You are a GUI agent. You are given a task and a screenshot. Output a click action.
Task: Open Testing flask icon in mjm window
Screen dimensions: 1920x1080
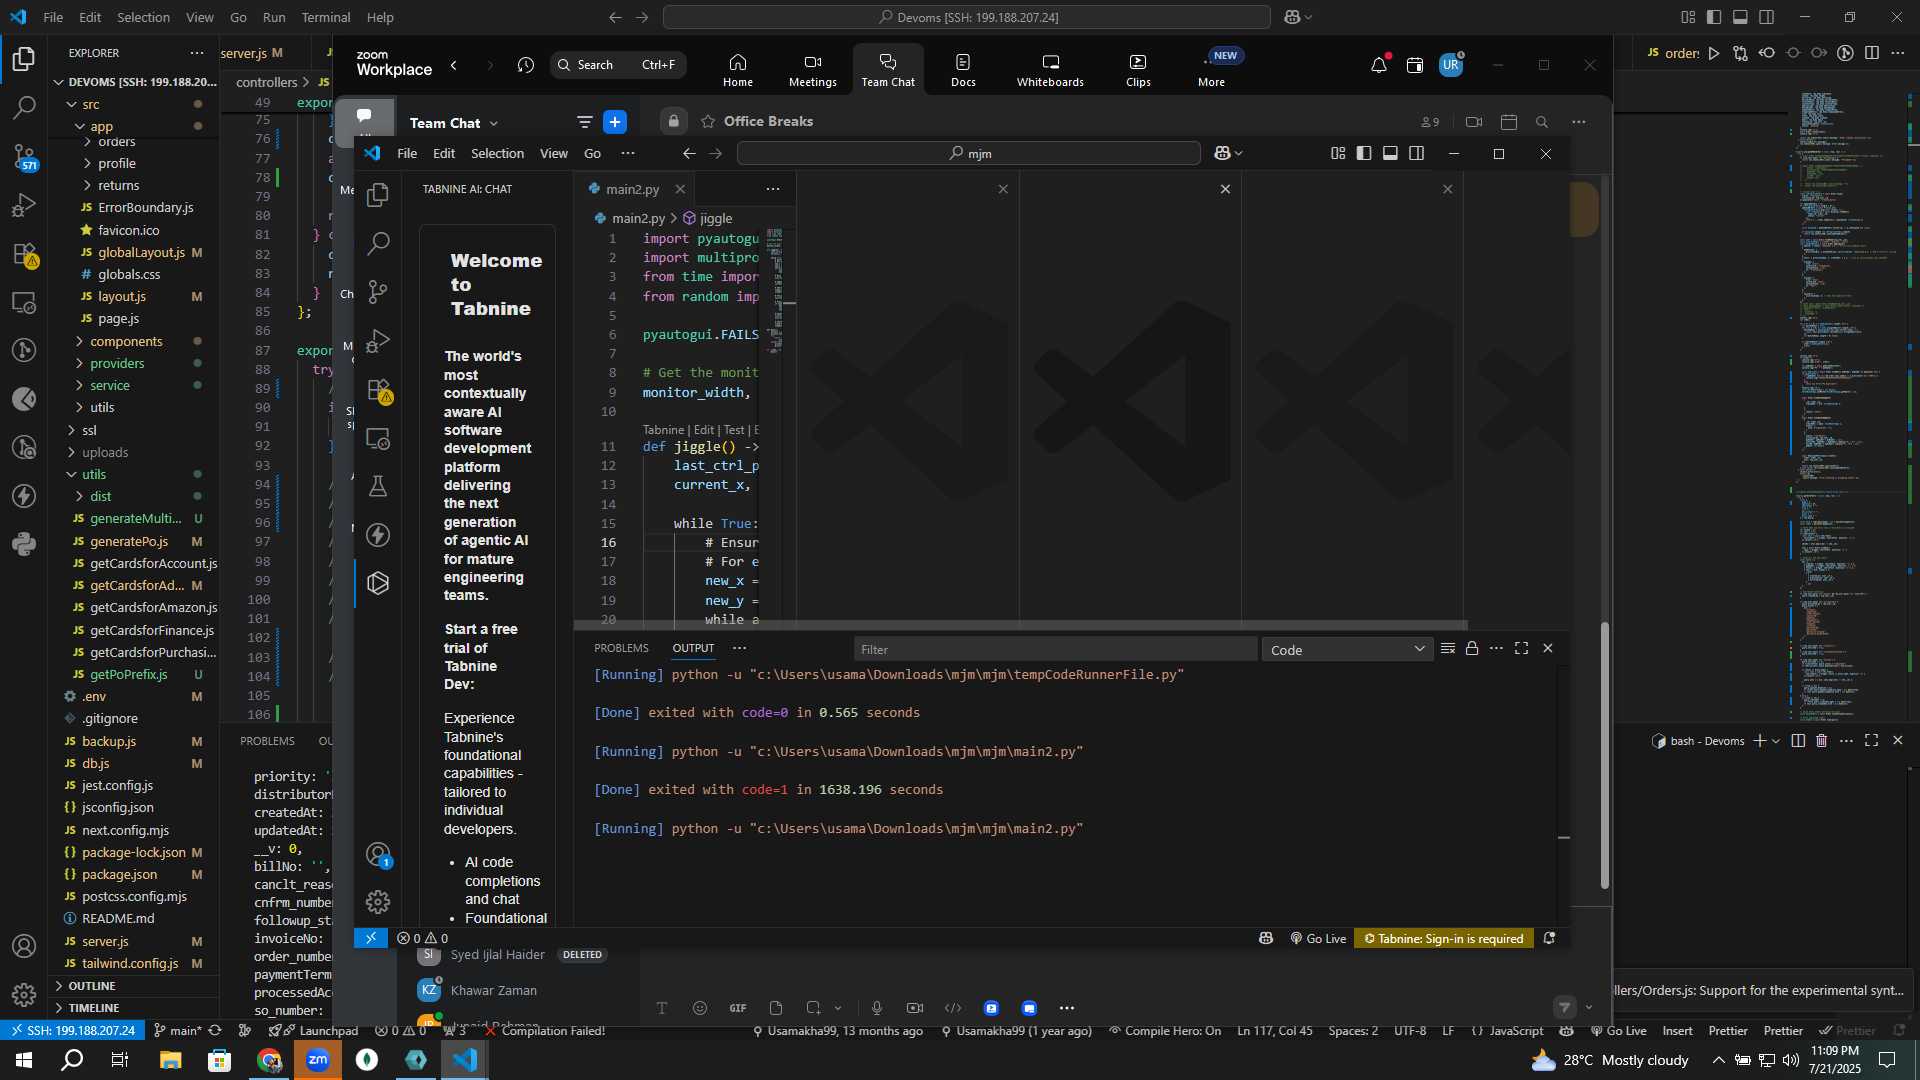[378, 486]
